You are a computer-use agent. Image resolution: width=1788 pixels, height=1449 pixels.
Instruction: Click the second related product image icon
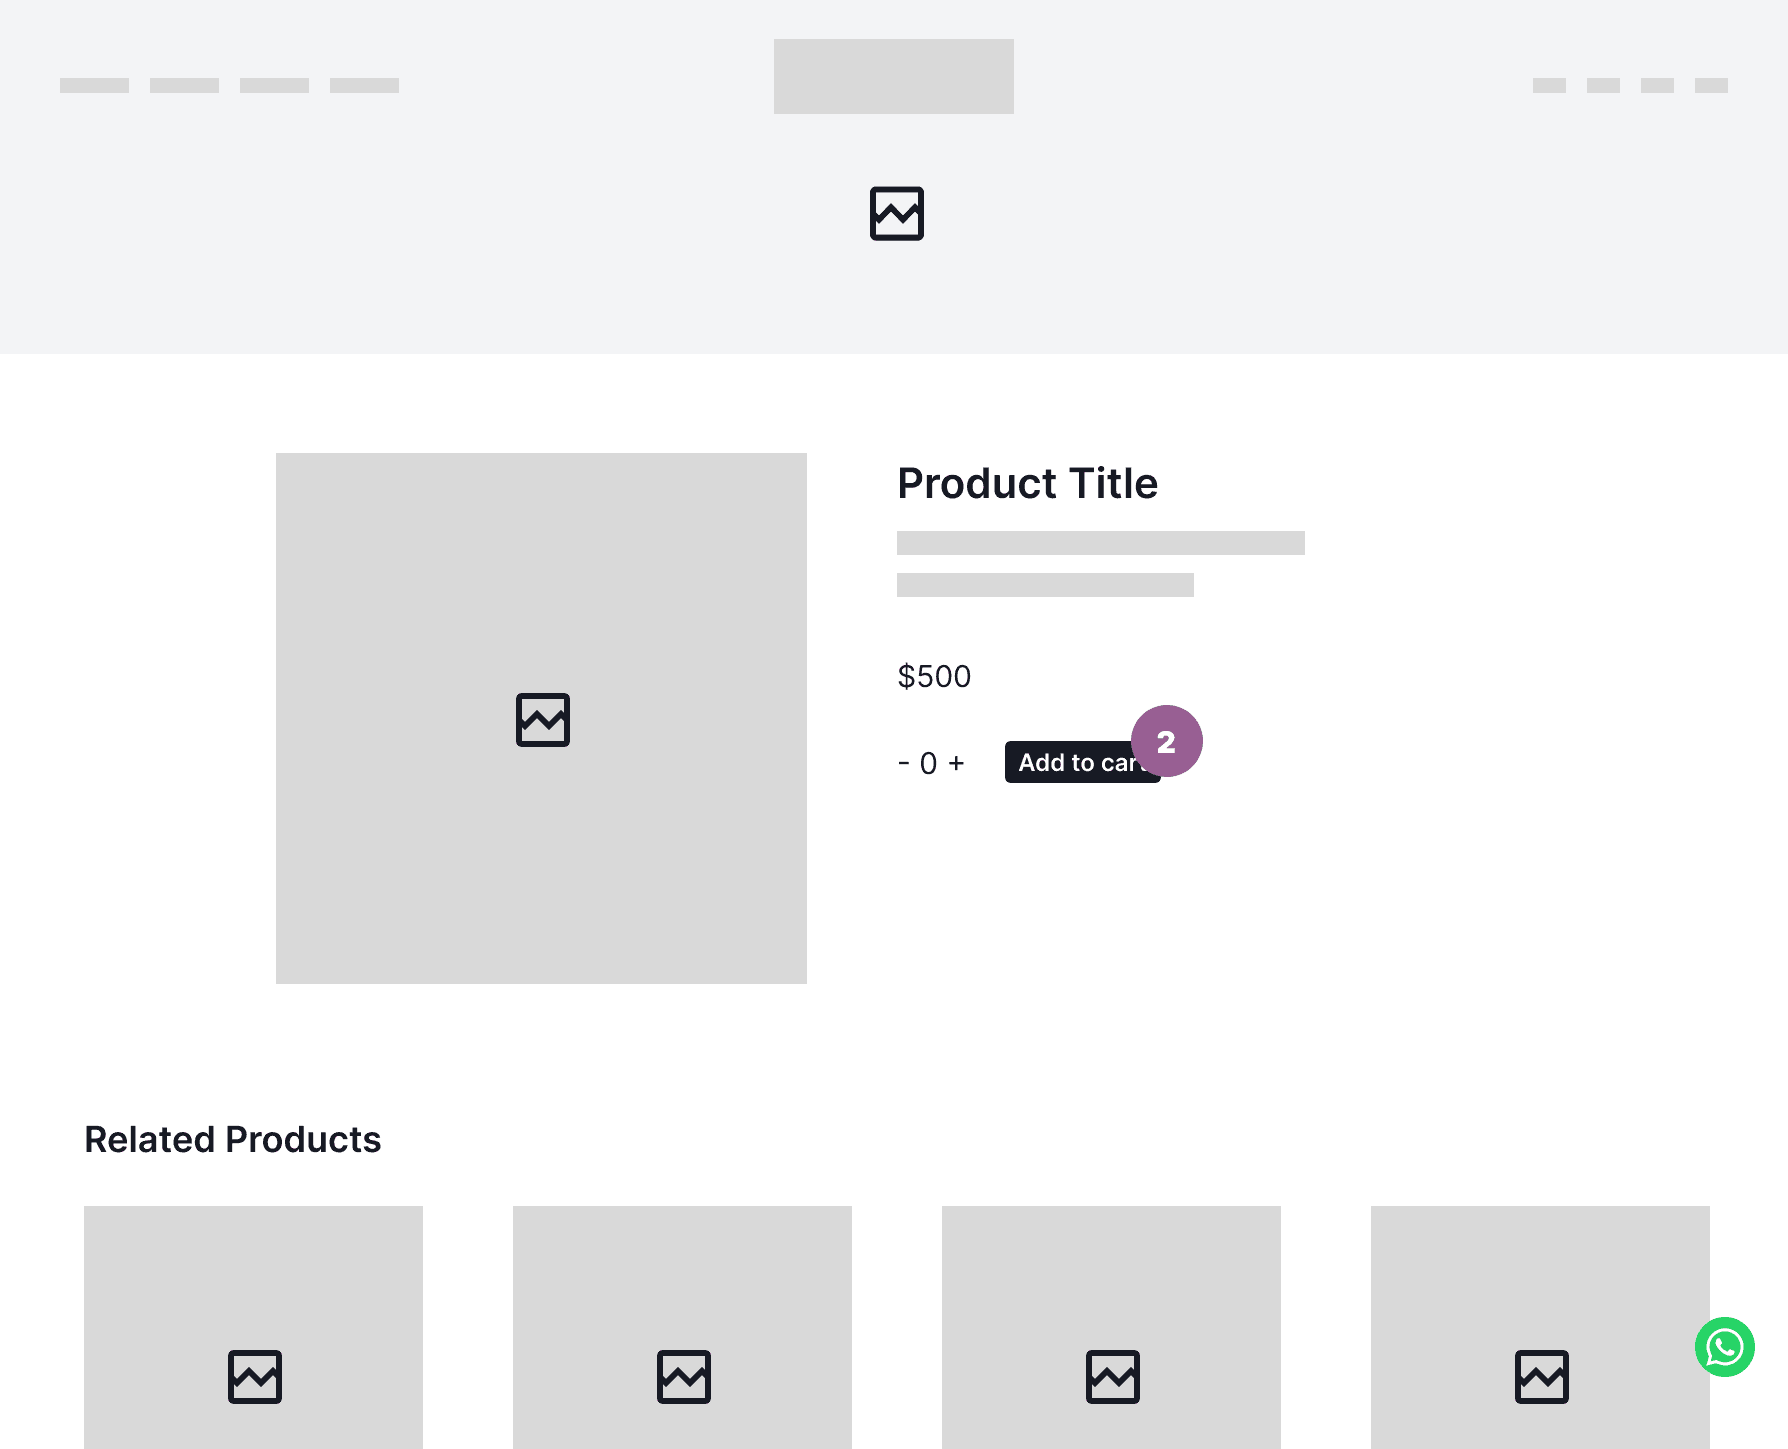pyautogui.click(x=683, y=1377)
